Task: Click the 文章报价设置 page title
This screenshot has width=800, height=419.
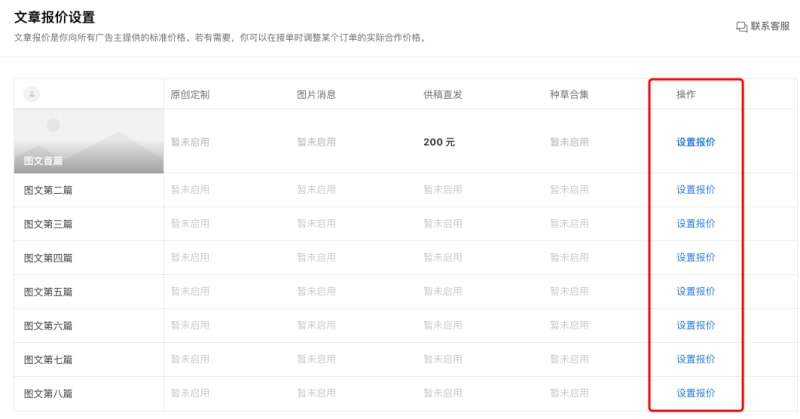Action: [x=55, y=17]
